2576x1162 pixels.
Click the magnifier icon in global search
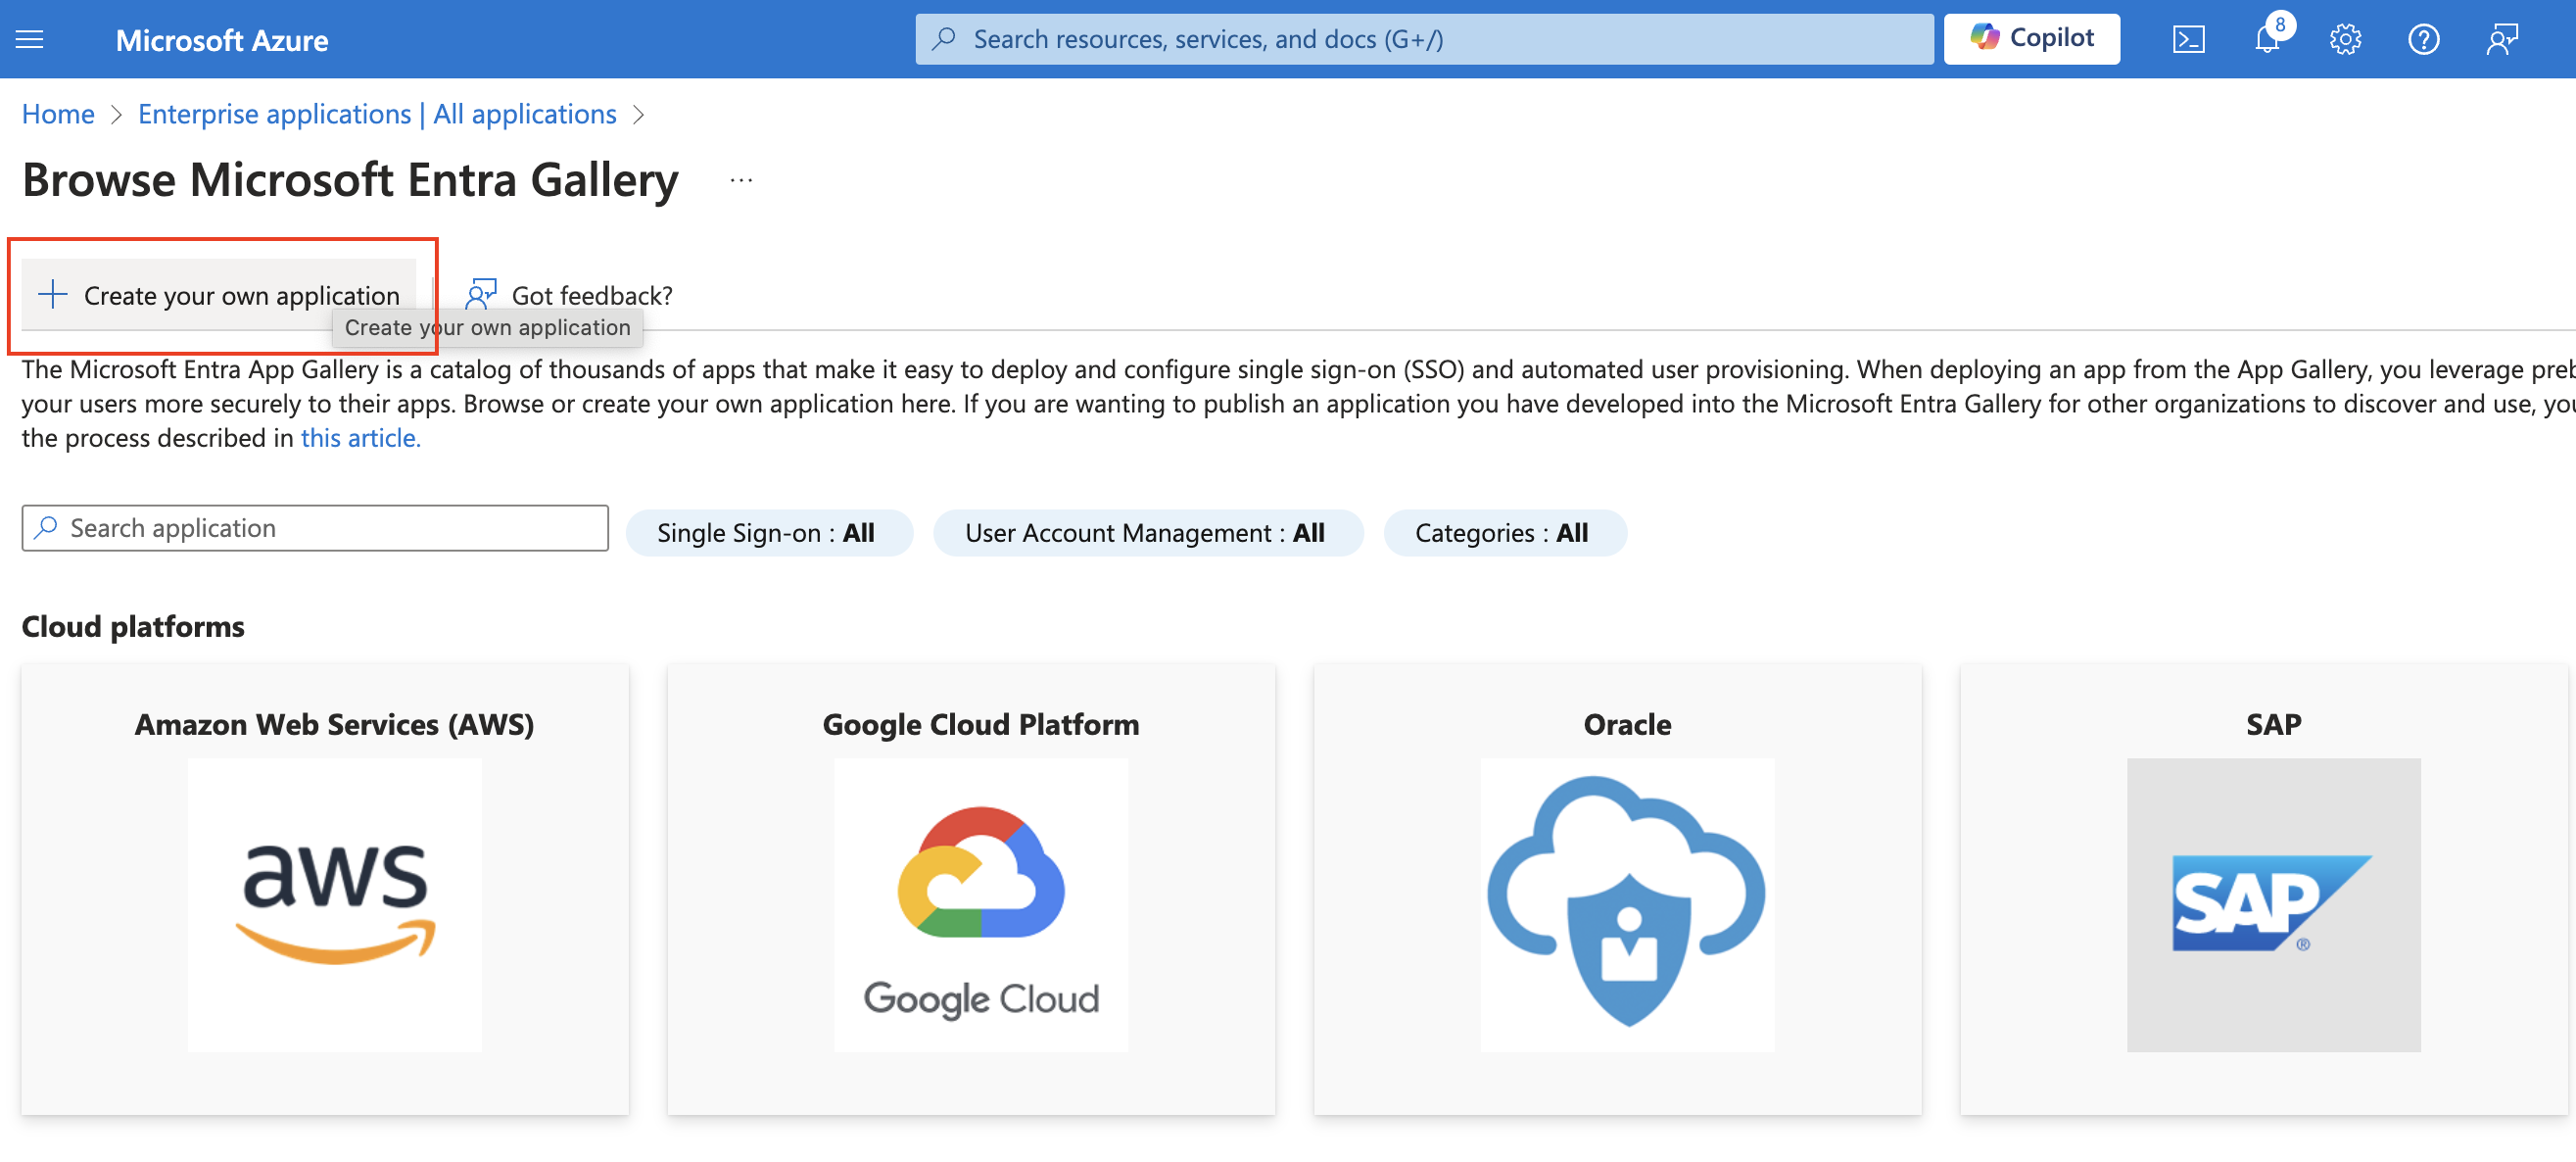943,39
